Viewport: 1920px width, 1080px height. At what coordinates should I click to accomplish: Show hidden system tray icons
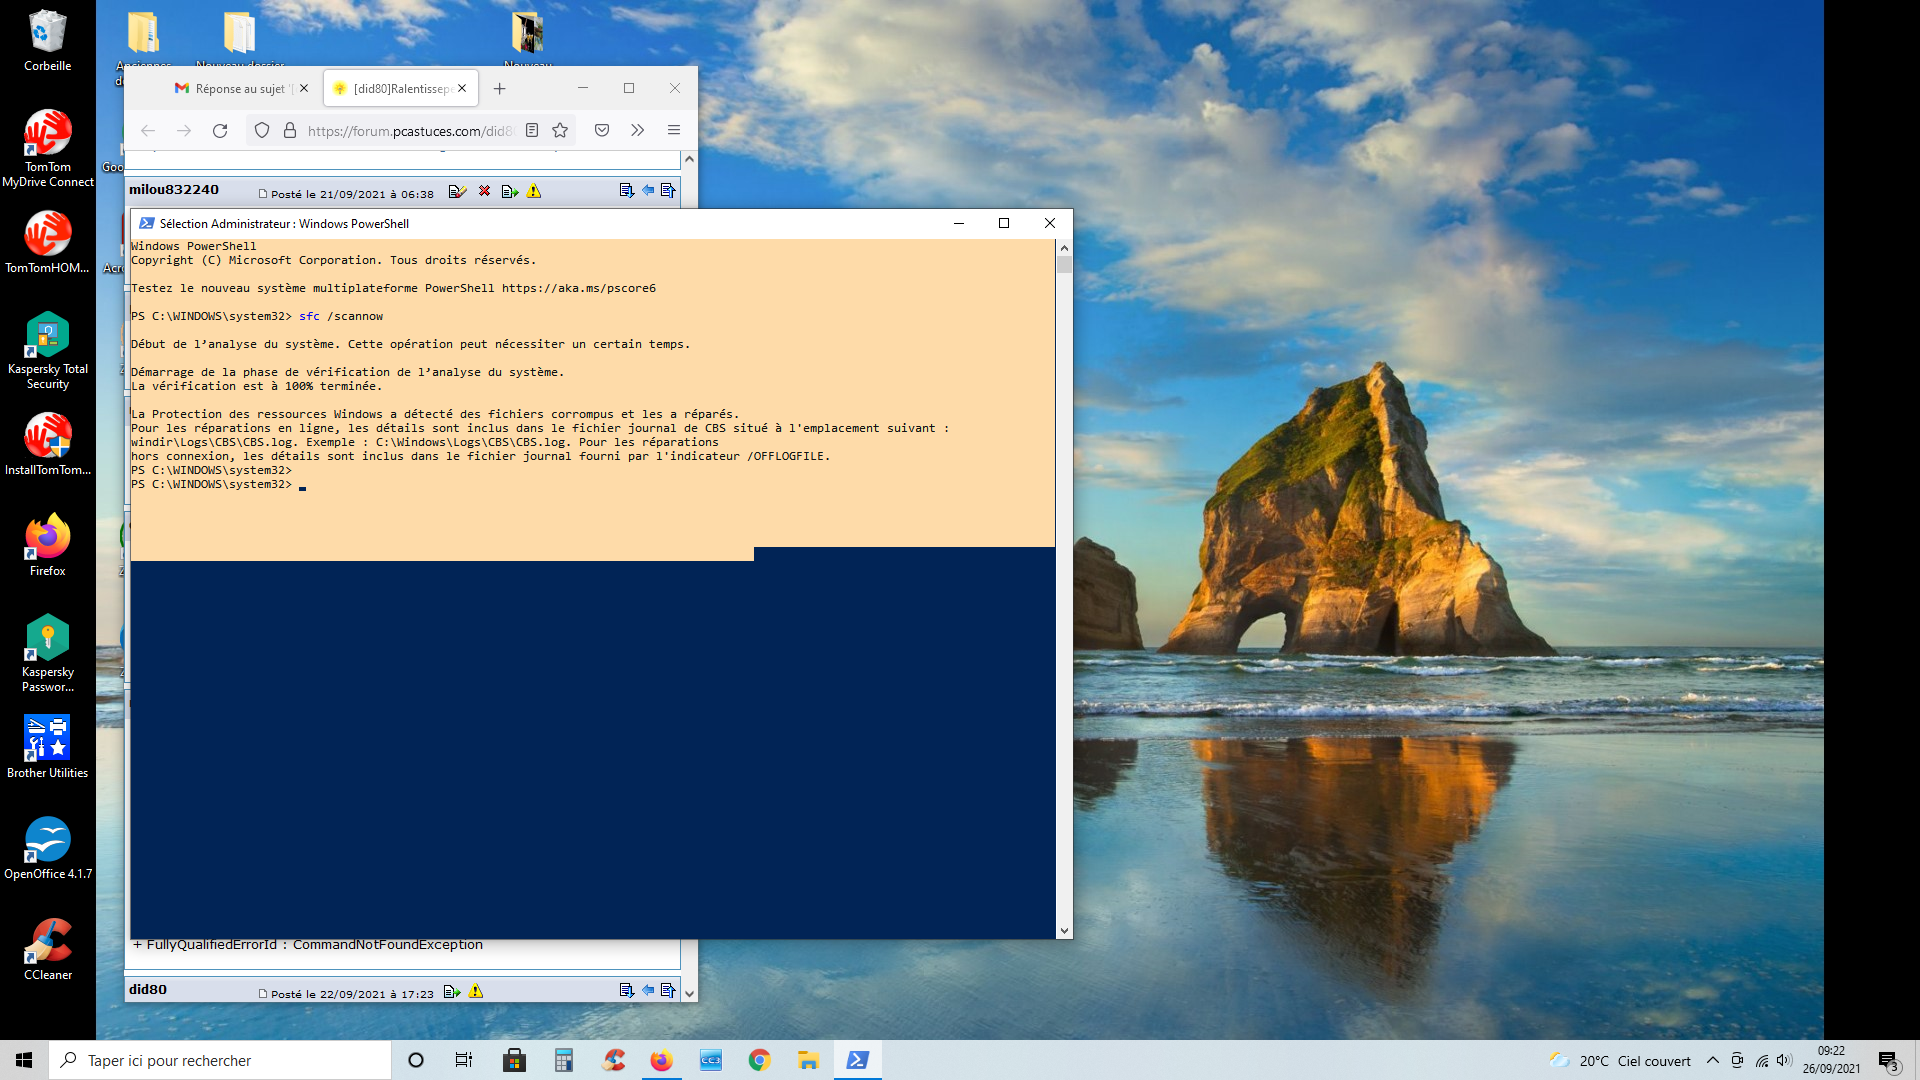1713,1061
